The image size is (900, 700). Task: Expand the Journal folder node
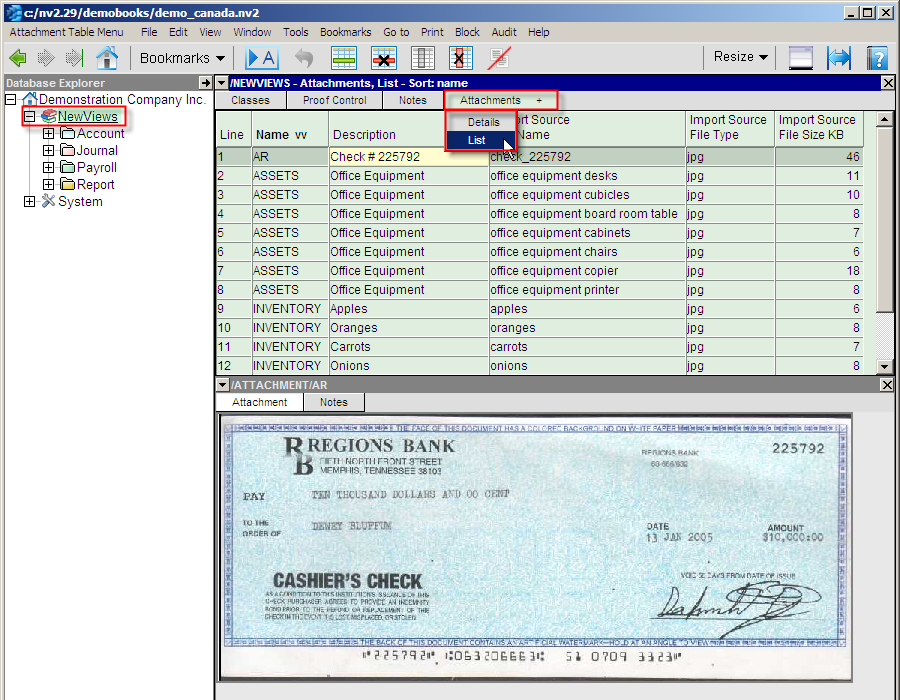pos(49,151)
